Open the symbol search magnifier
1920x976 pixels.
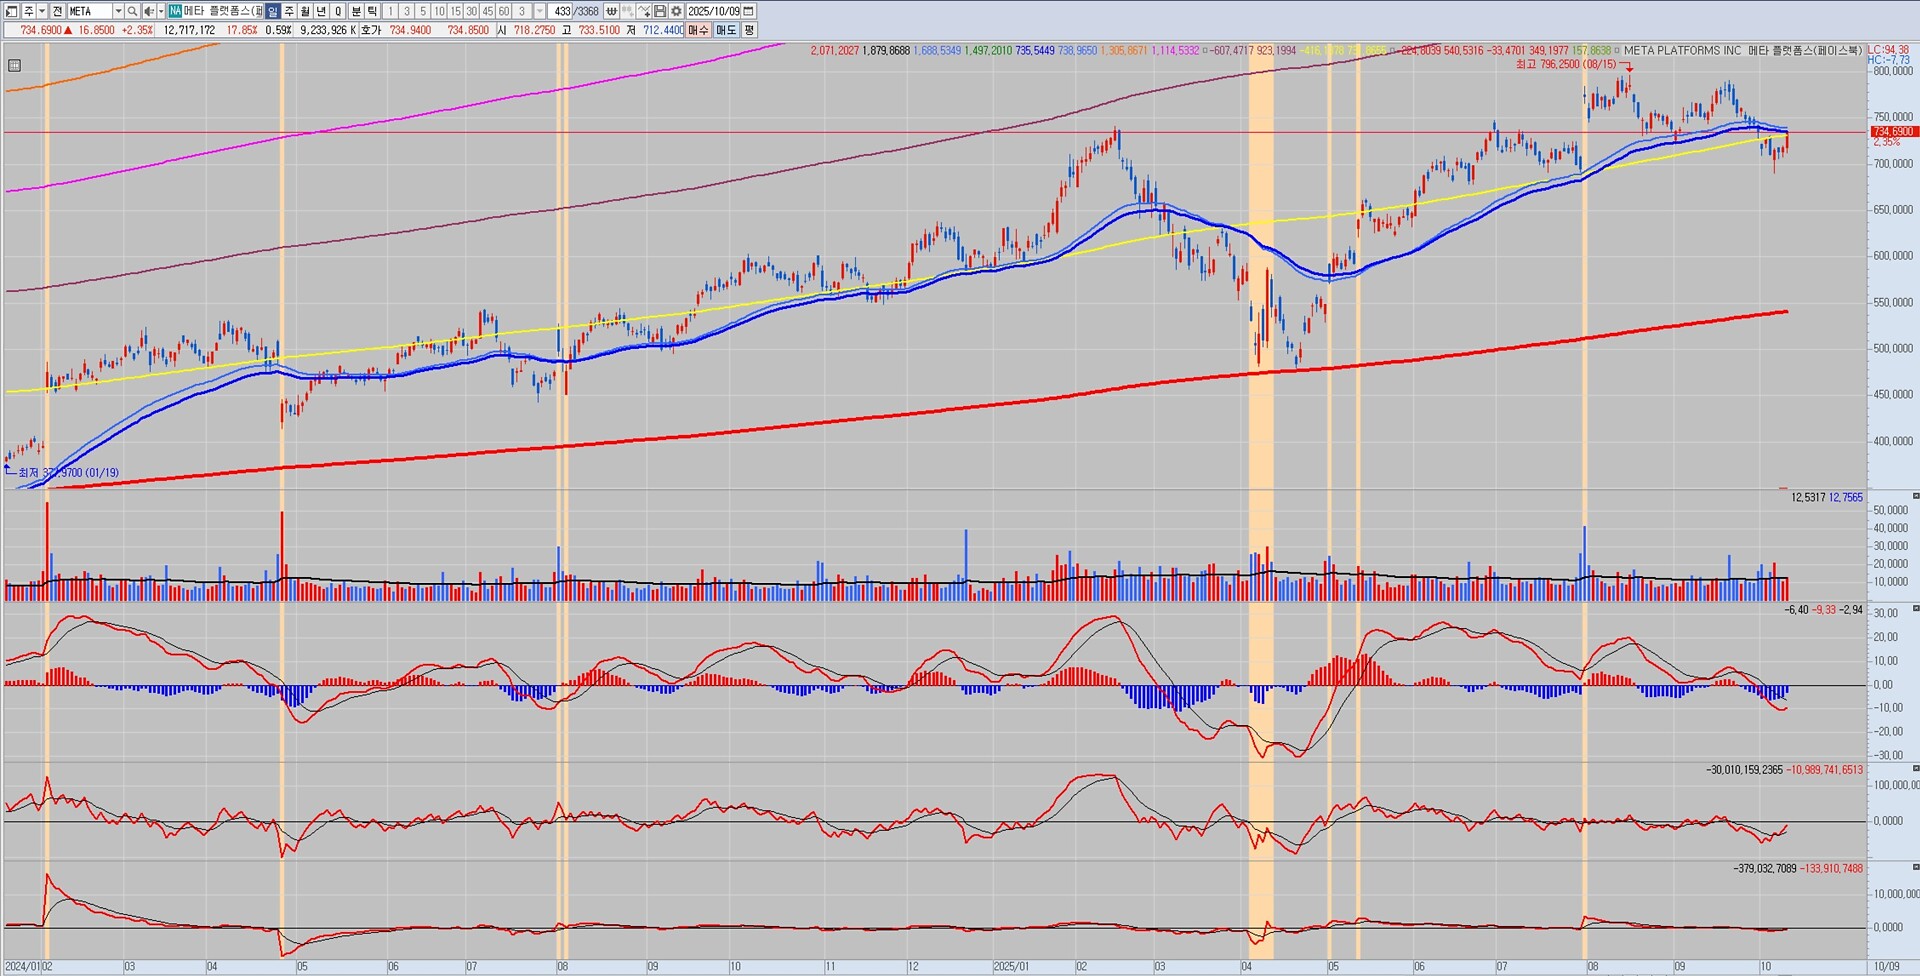pos(132,11)
